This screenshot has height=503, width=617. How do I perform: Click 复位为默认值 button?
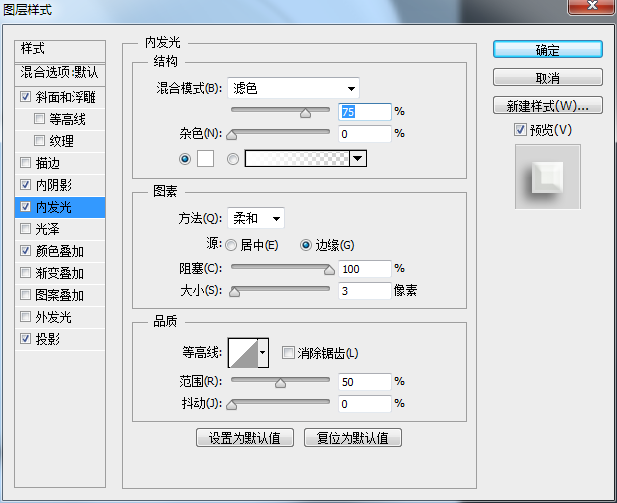(353, 438)
